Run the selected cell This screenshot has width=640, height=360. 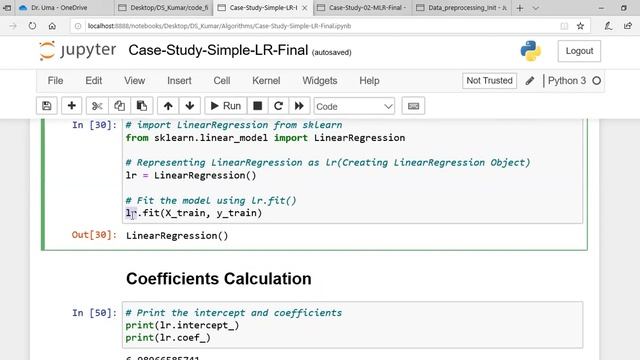click(225, 106)
